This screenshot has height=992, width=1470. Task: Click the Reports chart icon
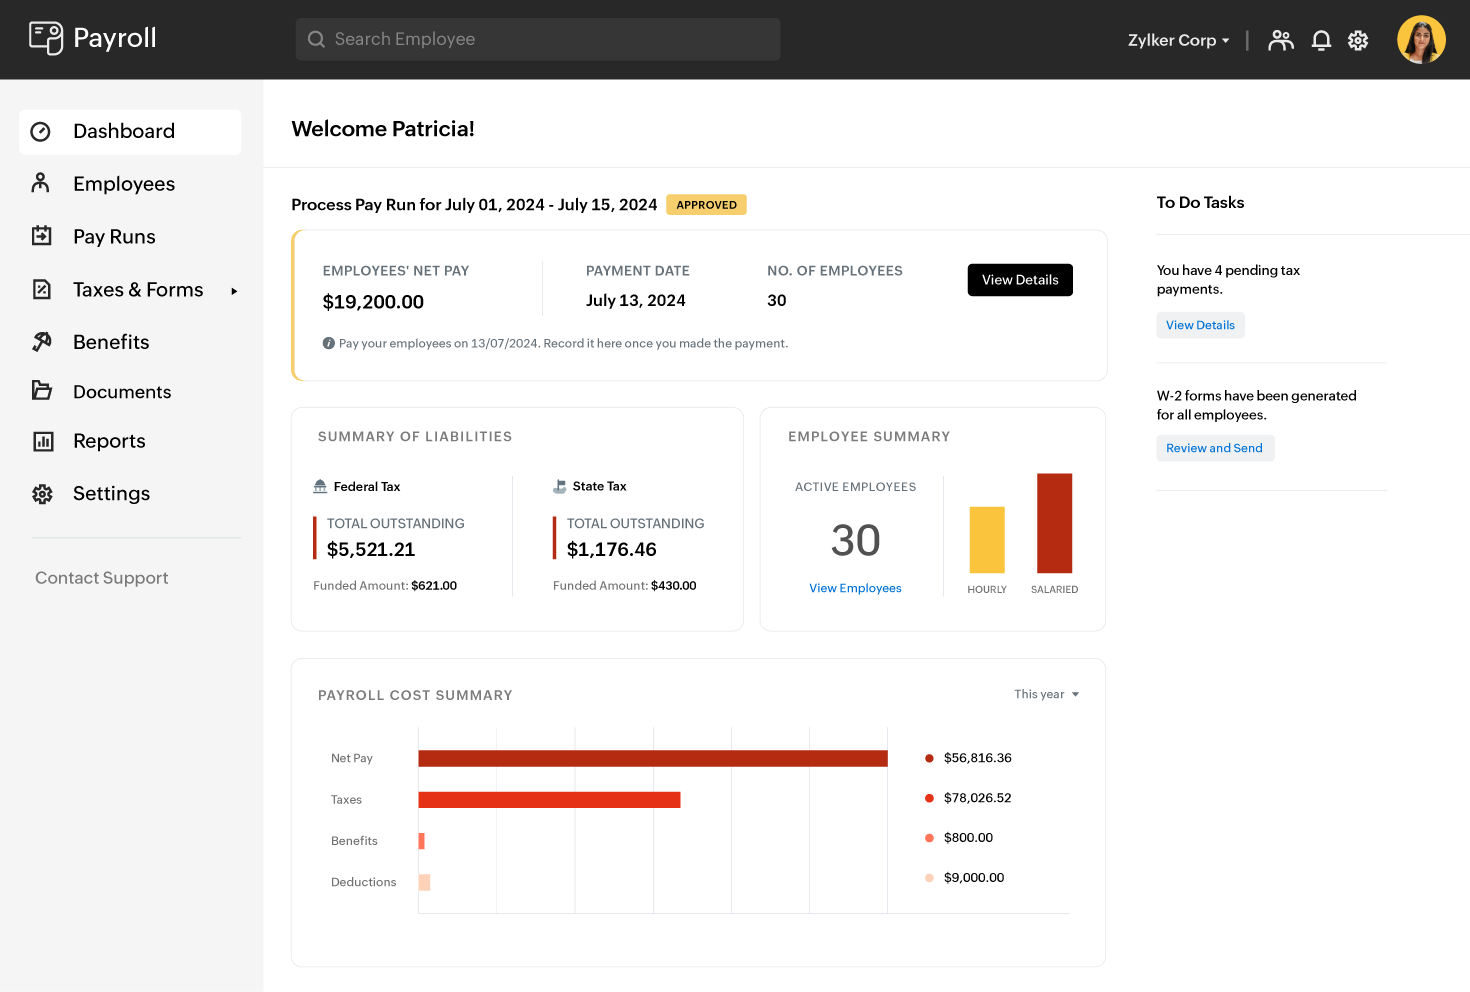(41, 441)
